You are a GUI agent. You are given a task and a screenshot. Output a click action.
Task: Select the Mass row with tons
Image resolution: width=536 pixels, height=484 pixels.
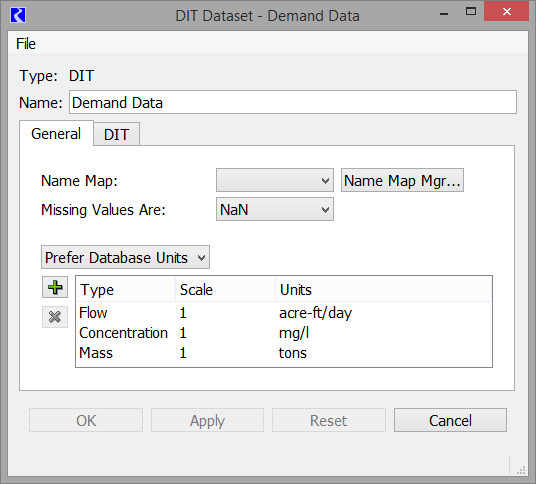284,353
